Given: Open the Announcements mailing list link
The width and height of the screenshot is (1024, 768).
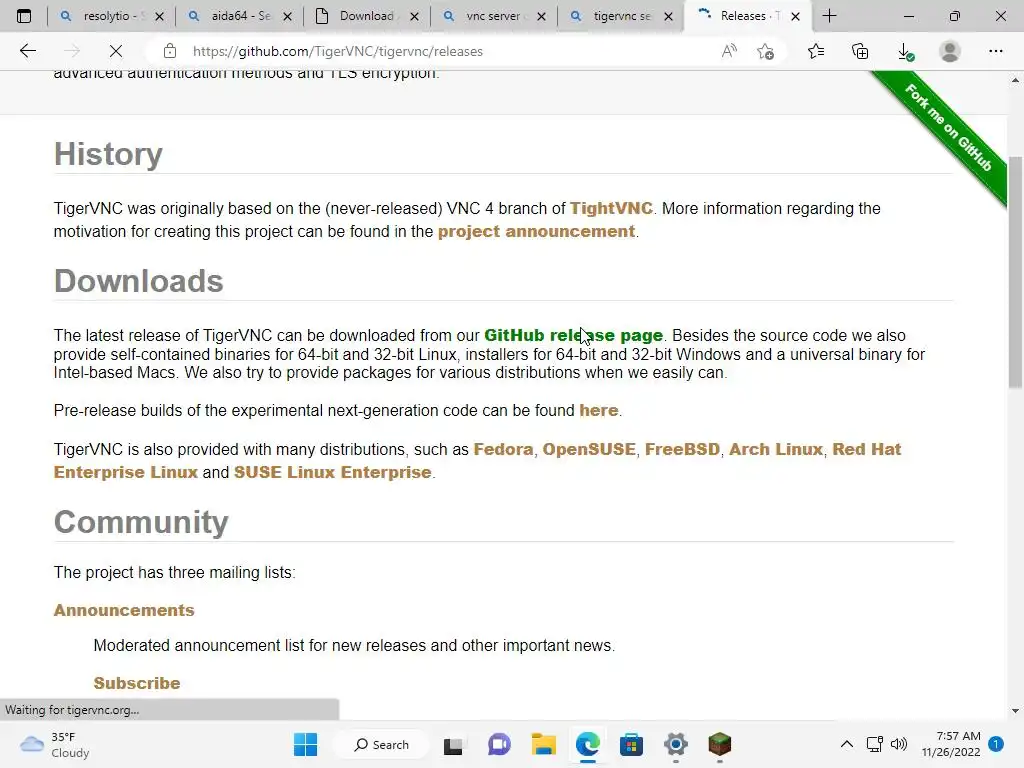Looking at the screenshot, I should pos(124,610).
